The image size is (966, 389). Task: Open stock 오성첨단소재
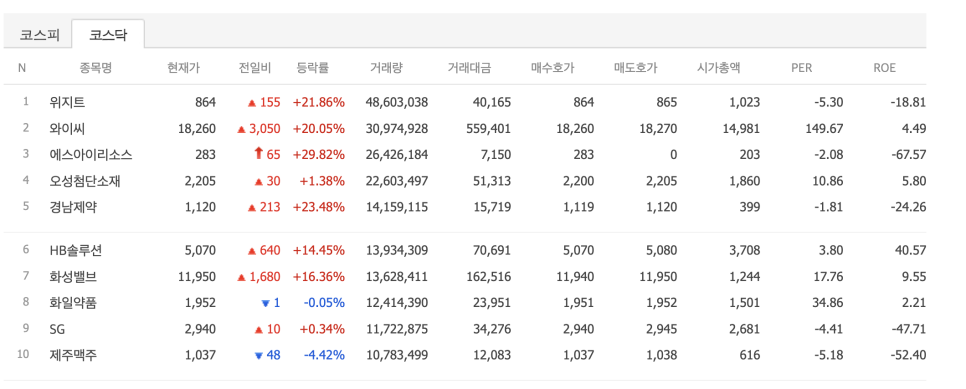pyautogui.click(x=84, y=181)
